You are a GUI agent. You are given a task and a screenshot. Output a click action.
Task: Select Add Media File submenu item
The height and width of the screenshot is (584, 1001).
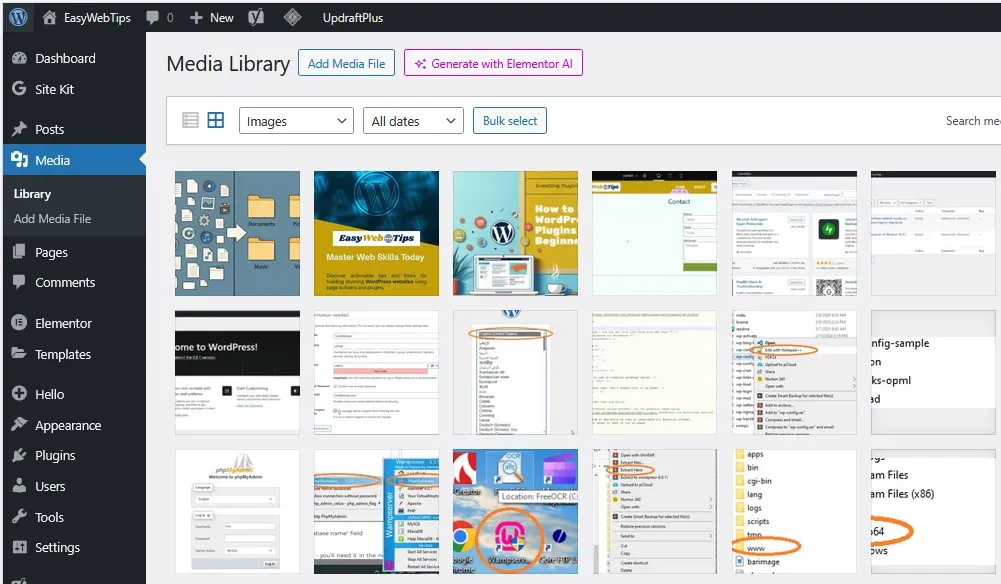52,218
